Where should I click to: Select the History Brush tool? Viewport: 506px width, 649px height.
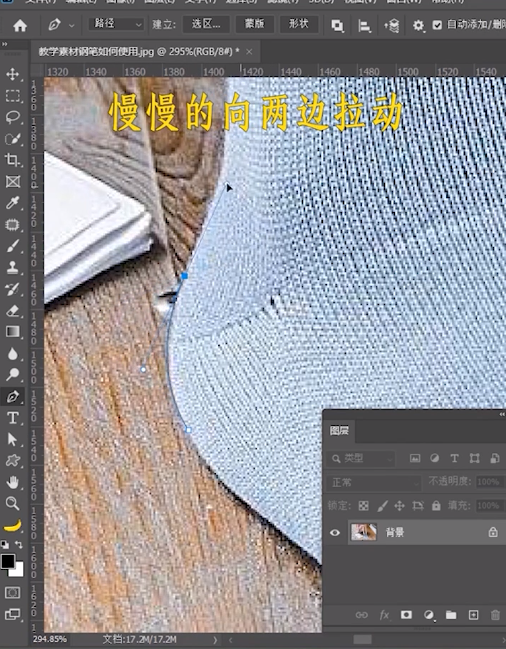coord(12,288)
